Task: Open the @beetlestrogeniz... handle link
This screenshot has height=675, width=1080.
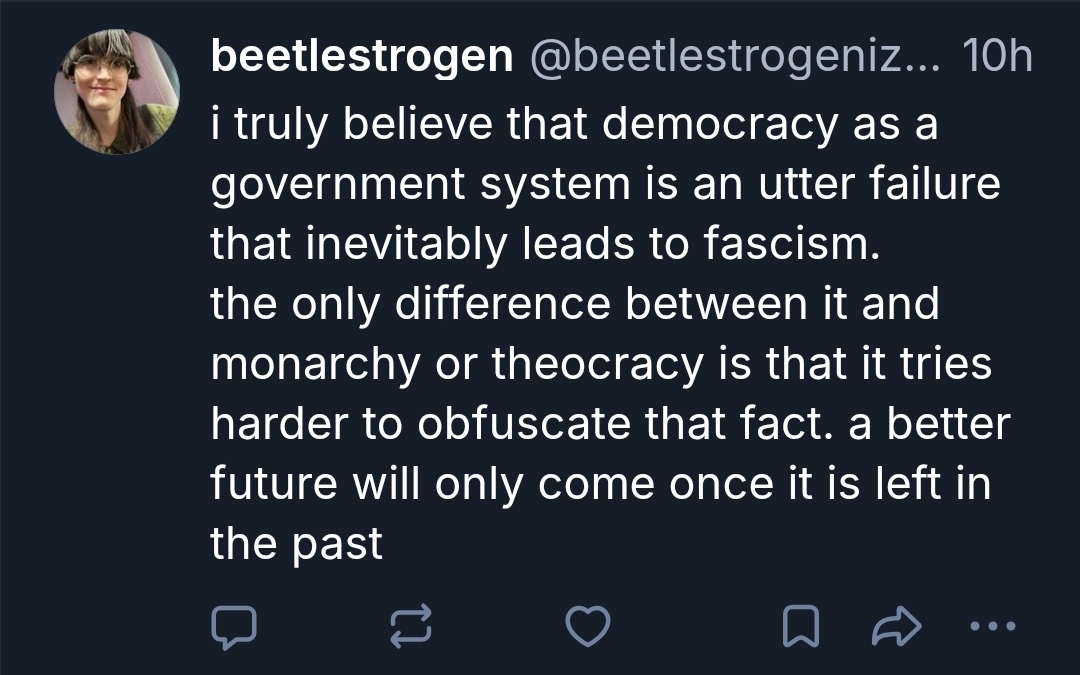Action: pos(734,59)
